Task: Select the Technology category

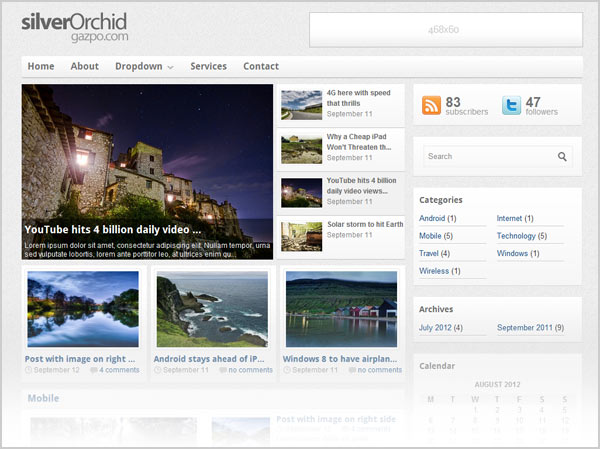Action: pyautogui.click(x=516, y=236)
